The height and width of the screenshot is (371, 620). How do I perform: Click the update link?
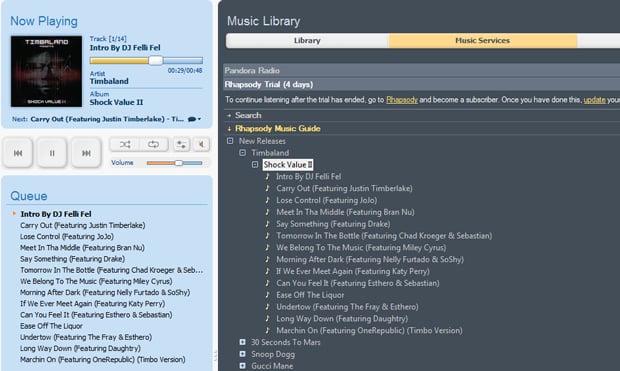(594, 100)
